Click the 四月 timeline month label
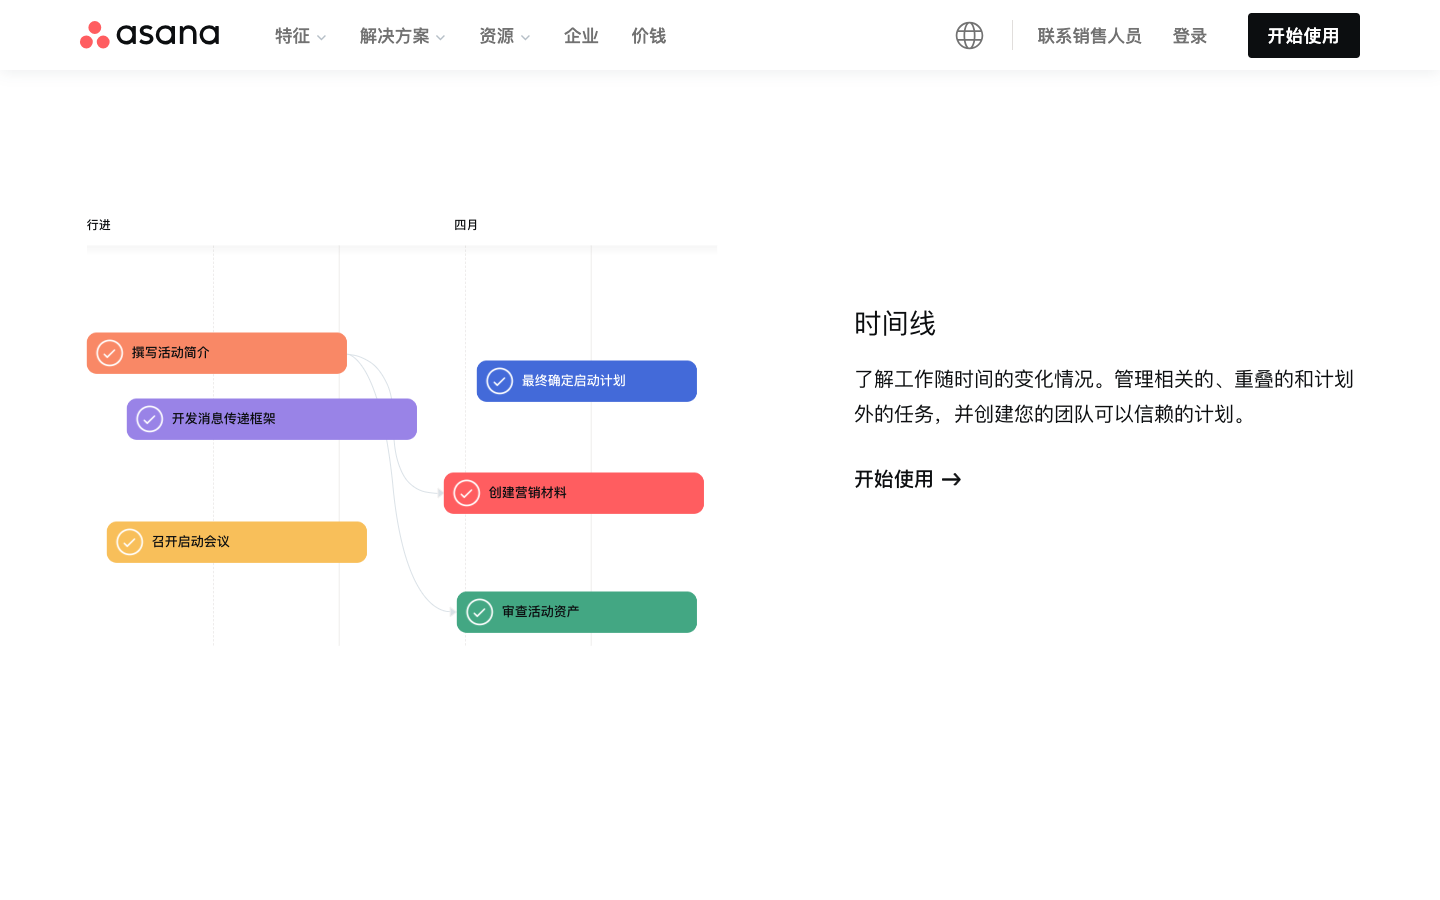The height and width of the screenshot is (900, 1440). pos(466,225)
